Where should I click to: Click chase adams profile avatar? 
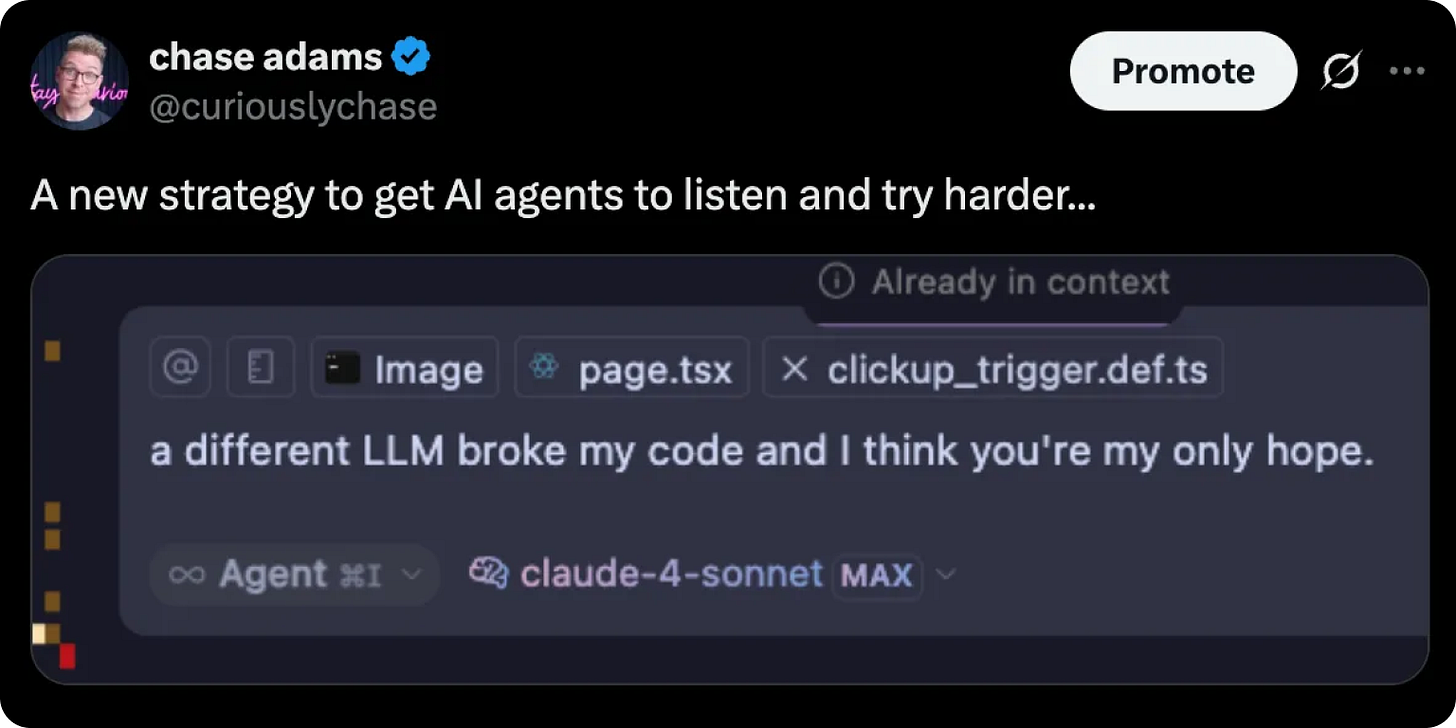point(79,81)
